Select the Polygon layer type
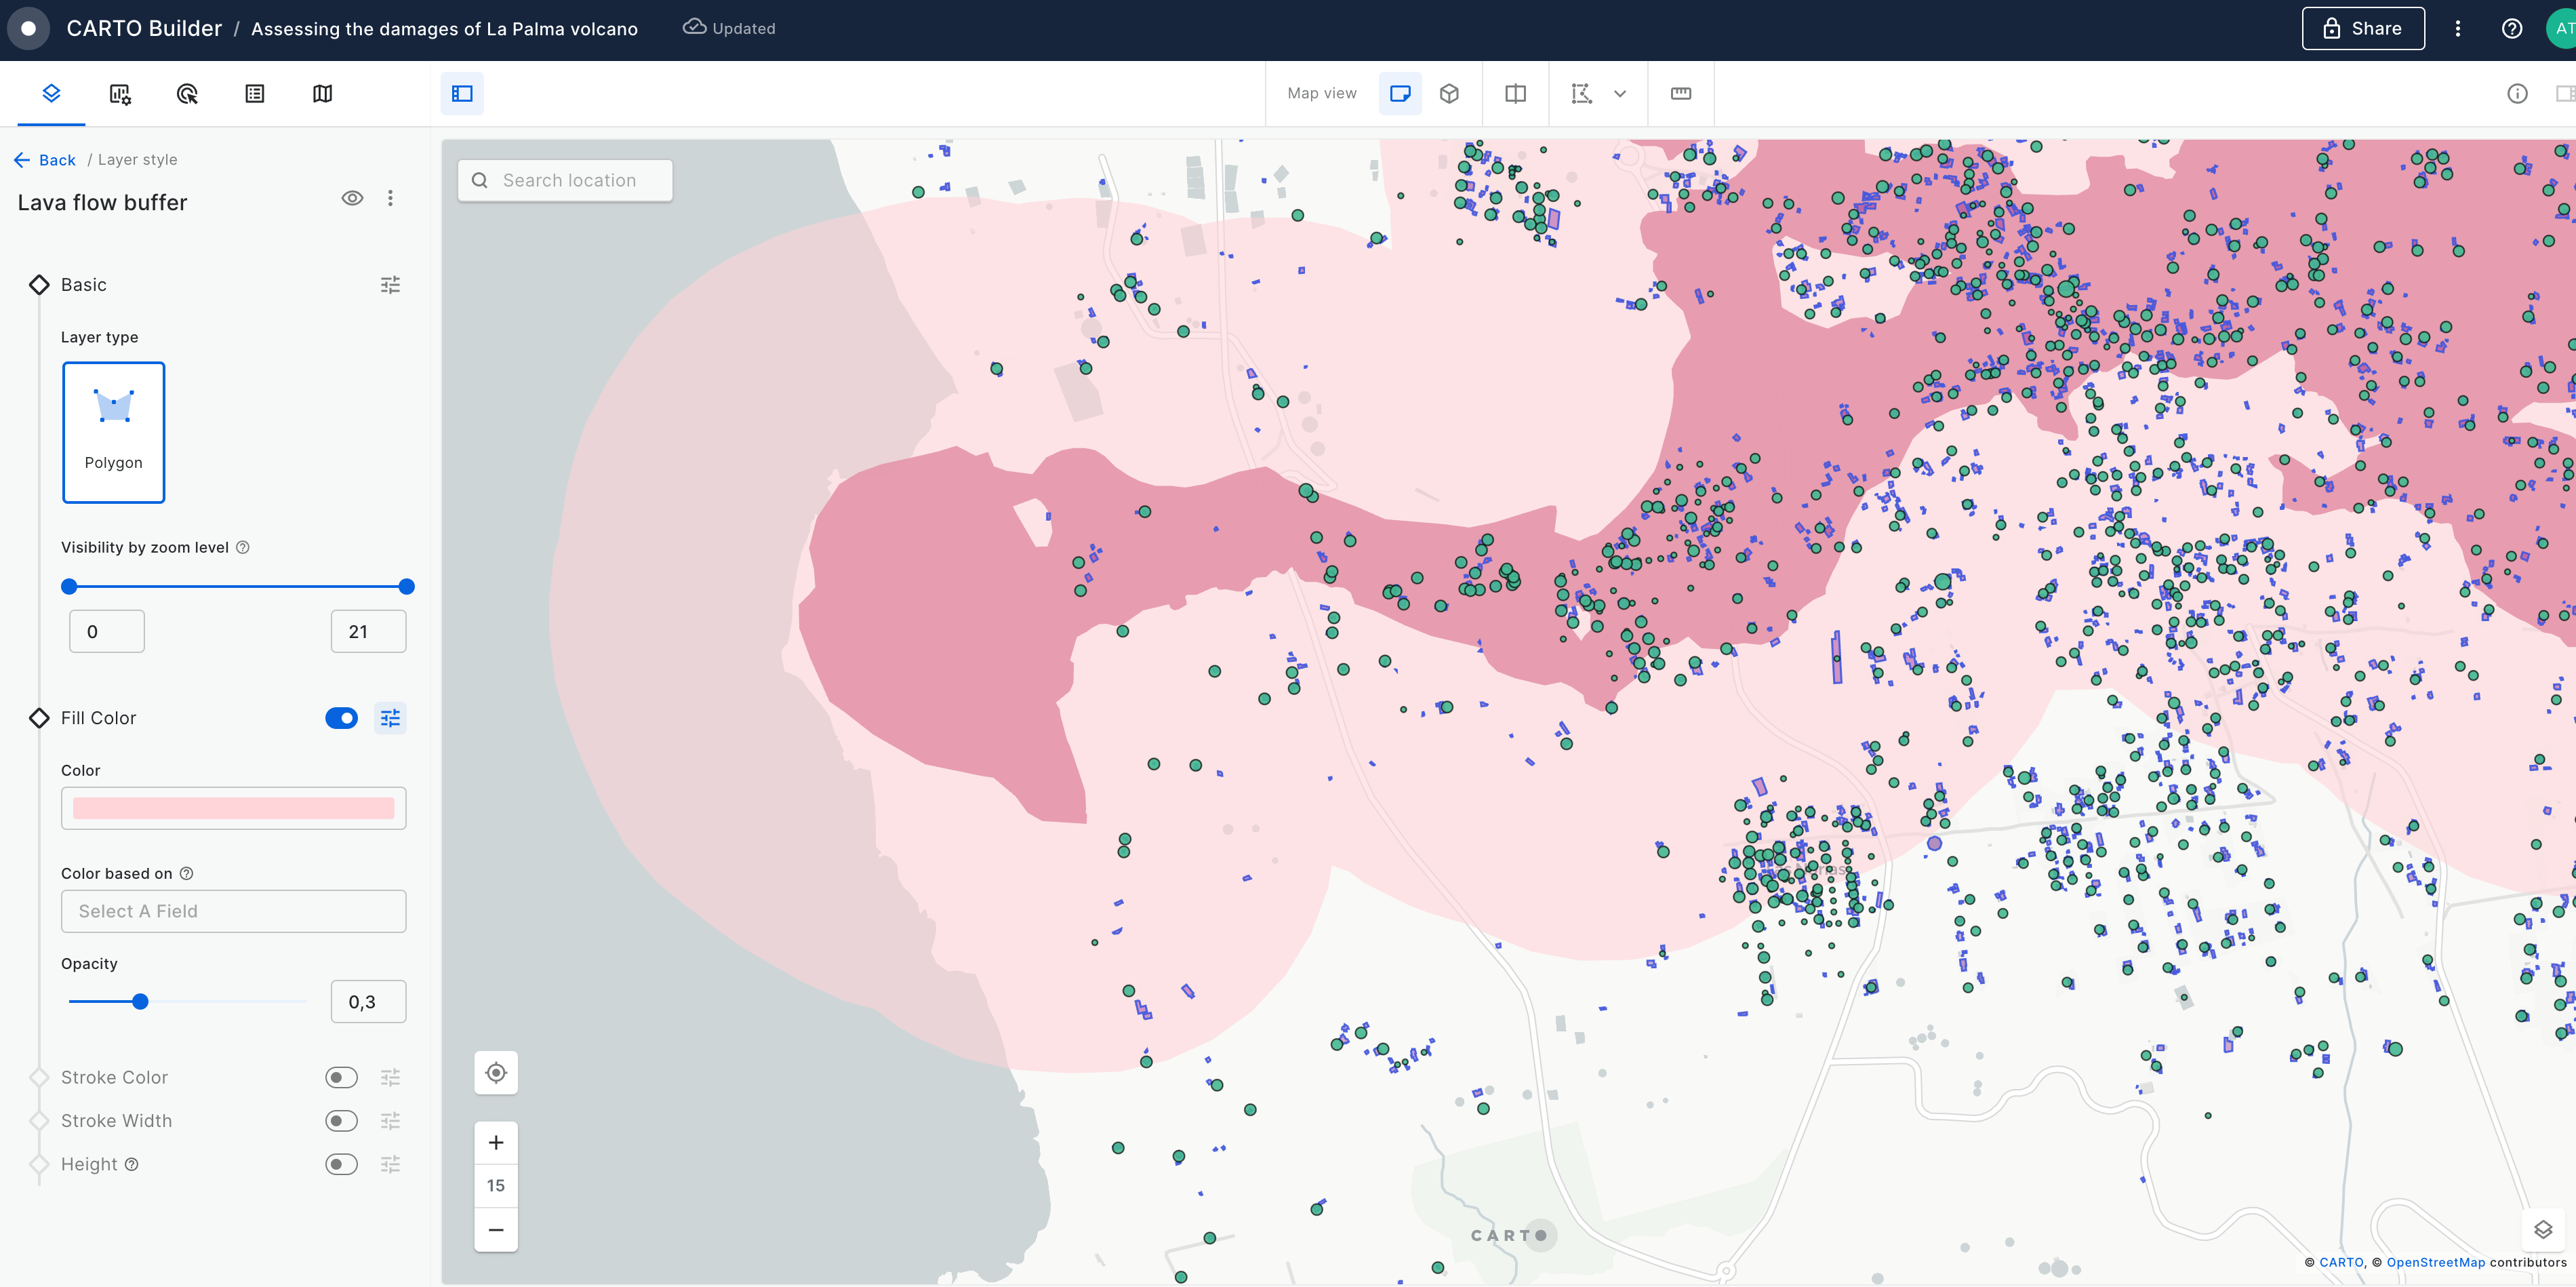This screenshot has height=1287, width=2576. point(114,432)
